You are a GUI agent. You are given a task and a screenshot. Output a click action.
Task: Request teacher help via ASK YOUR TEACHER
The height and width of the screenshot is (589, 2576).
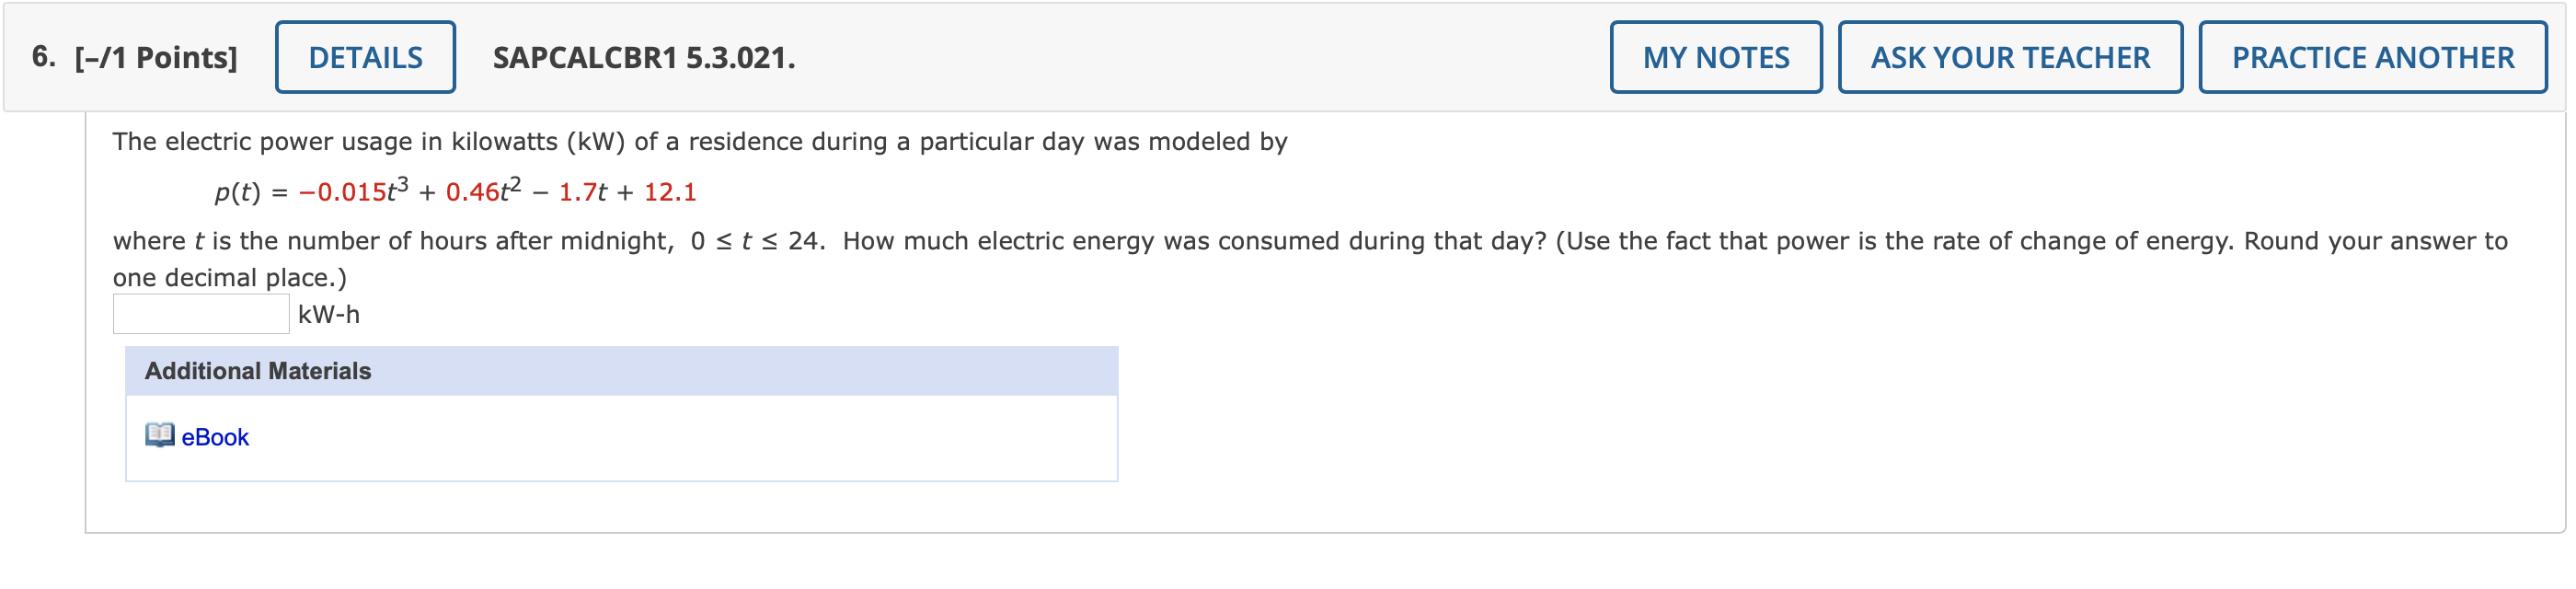click(x=2011, y=57)
